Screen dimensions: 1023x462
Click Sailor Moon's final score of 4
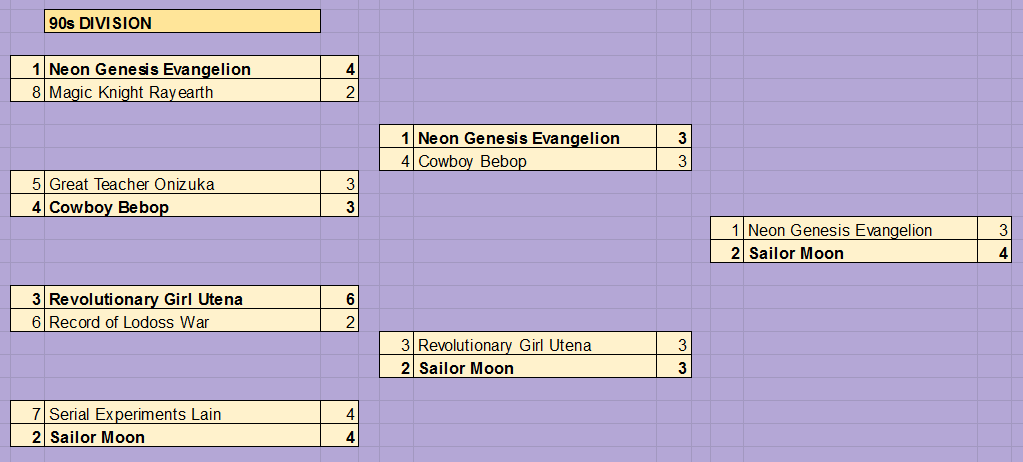[x=995, y=252]
